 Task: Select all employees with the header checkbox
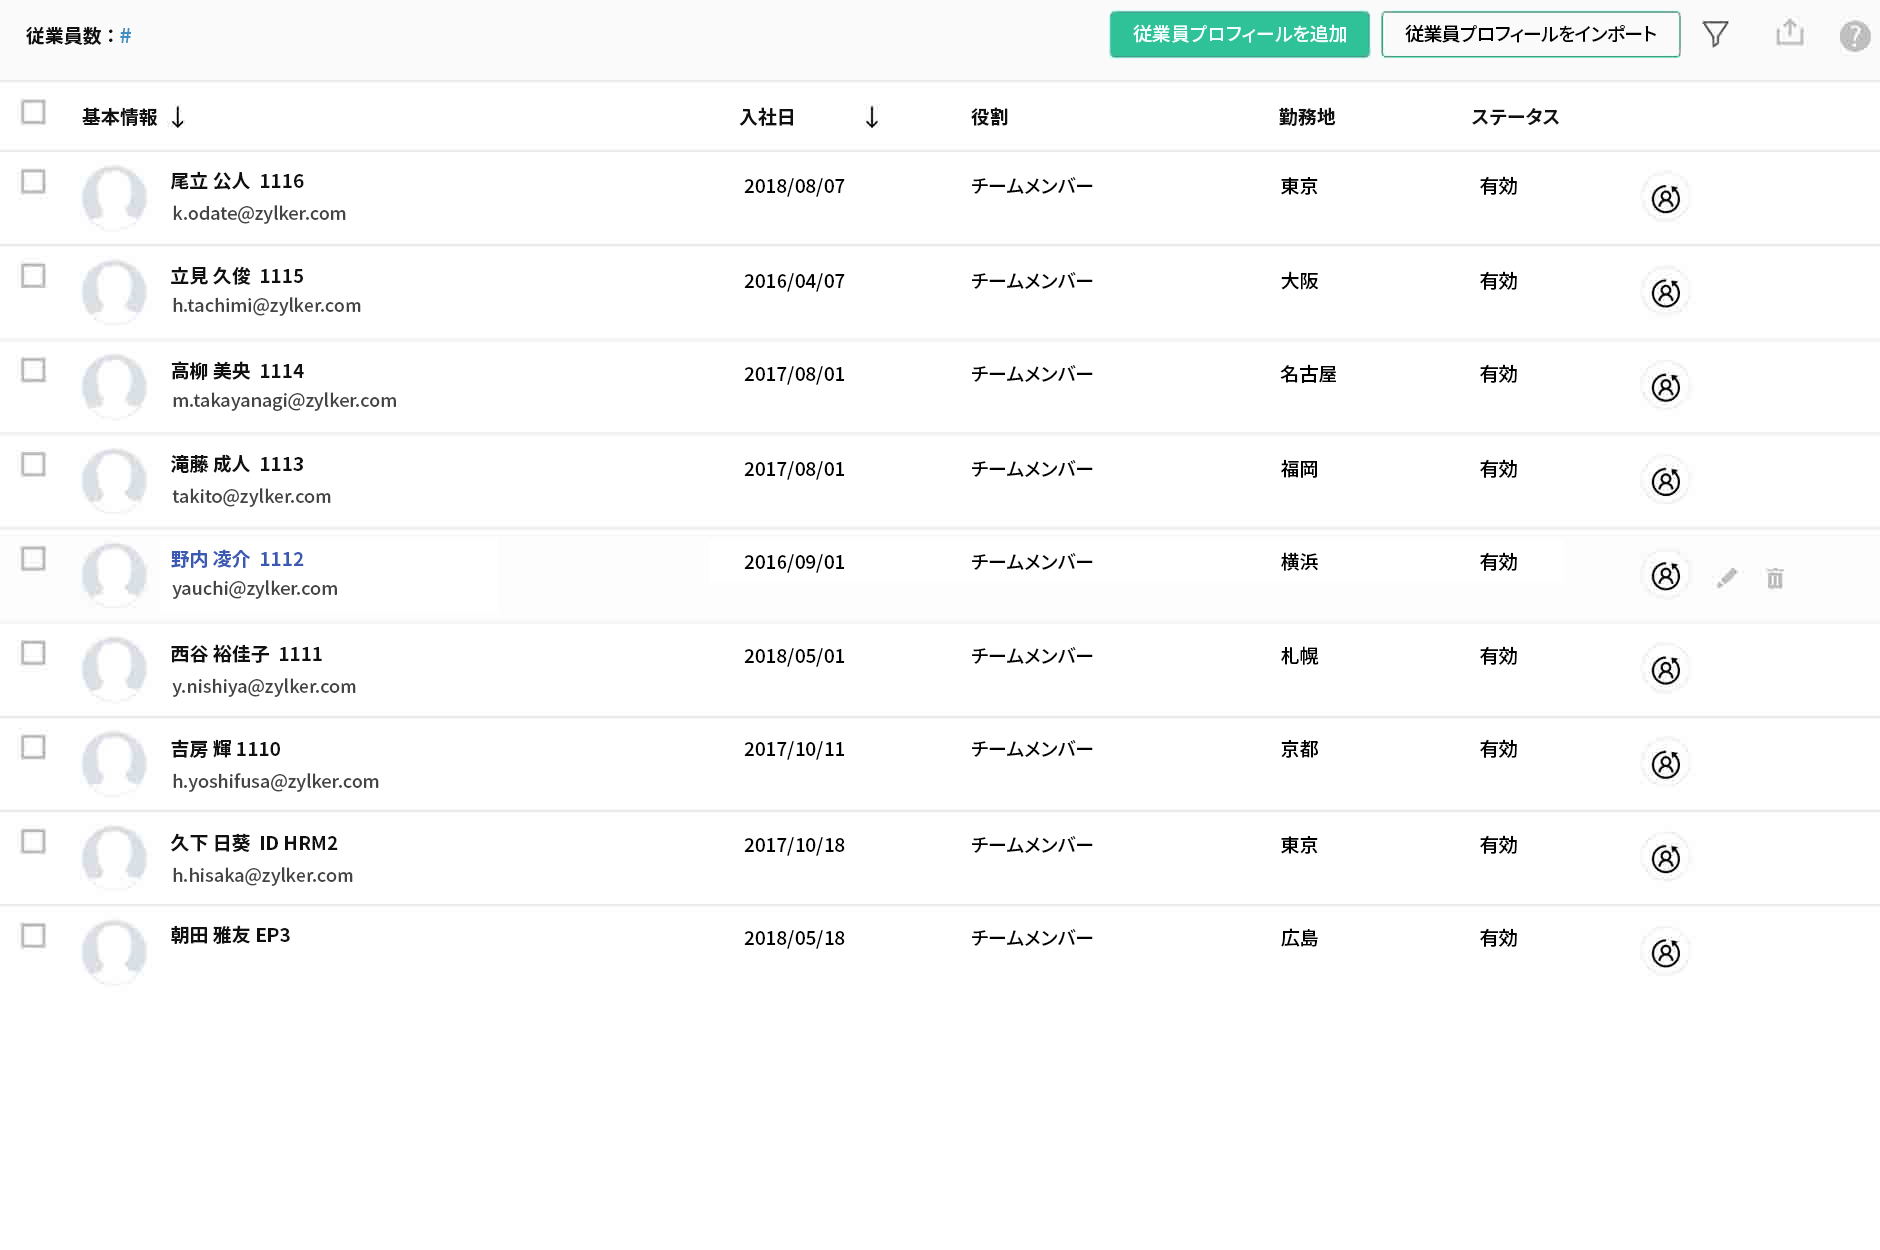(34, 113)
